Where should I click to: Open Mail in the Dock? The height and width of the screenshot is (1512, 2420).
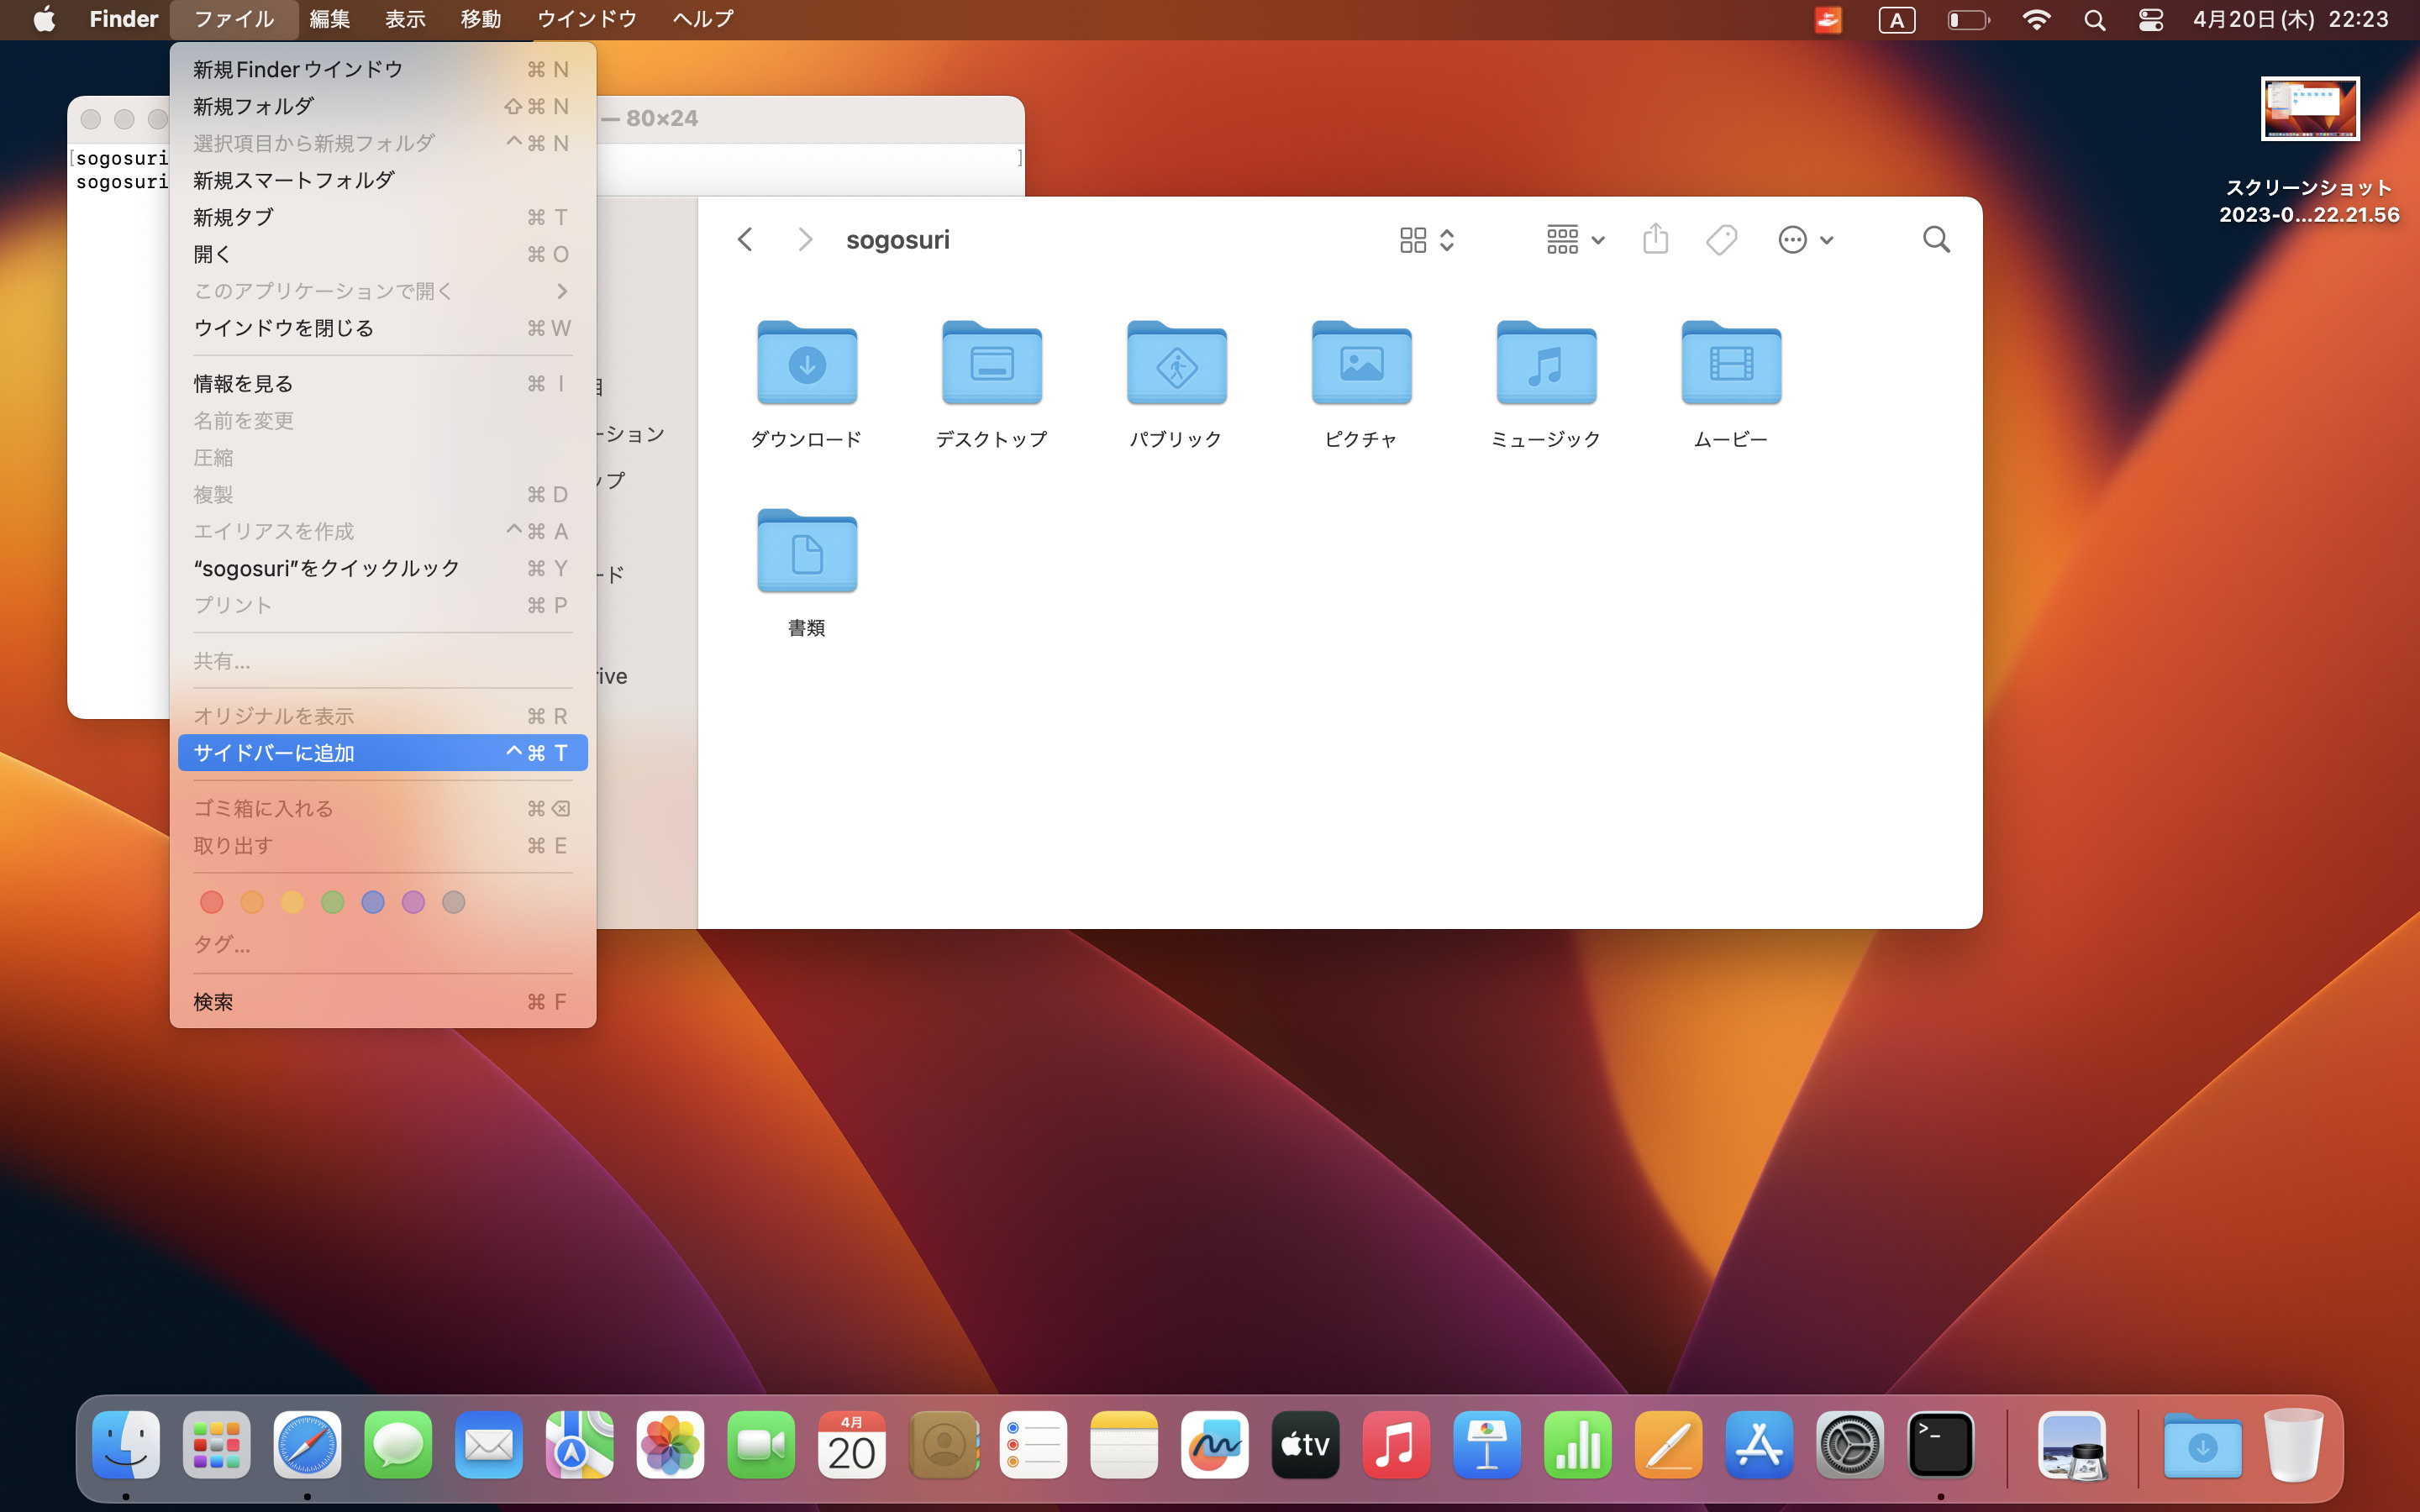click(x=488, y=1445)
